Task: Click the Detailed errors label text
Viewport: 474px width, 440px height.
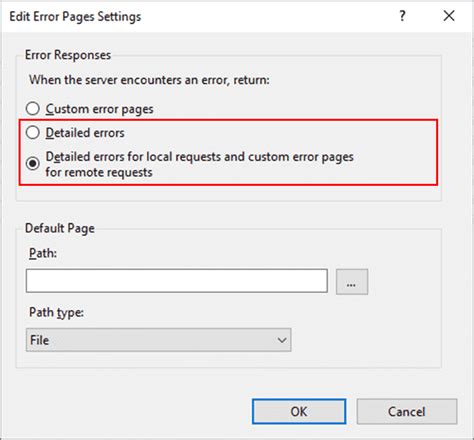Action: tap(85, 133)
